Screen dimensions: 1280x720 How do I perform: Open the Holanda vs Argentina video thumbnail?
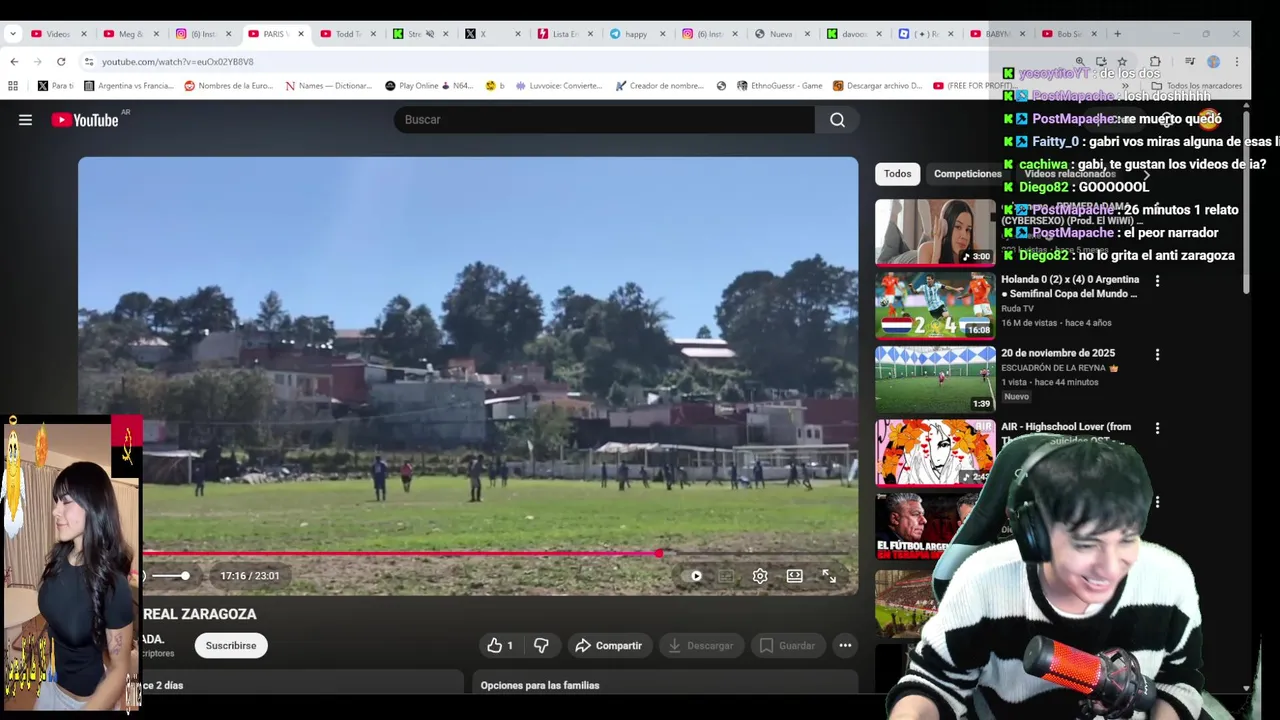tap(935, 306)
